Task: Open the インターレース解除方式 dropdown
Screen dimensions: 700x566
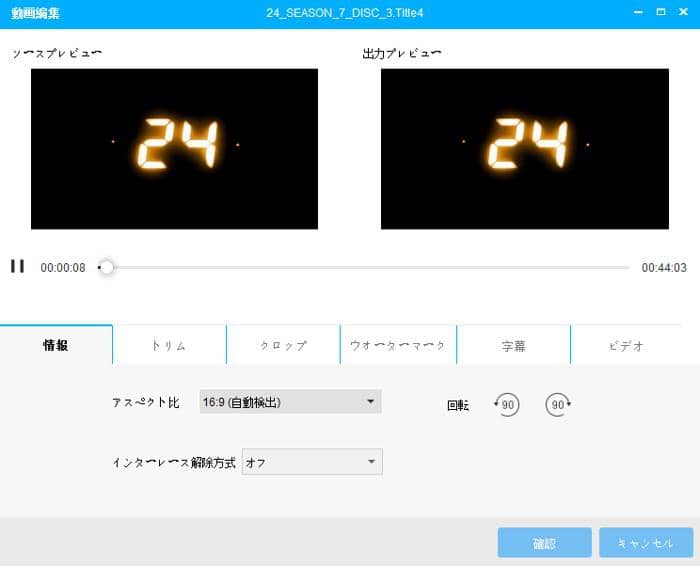Action: point(312,462)
